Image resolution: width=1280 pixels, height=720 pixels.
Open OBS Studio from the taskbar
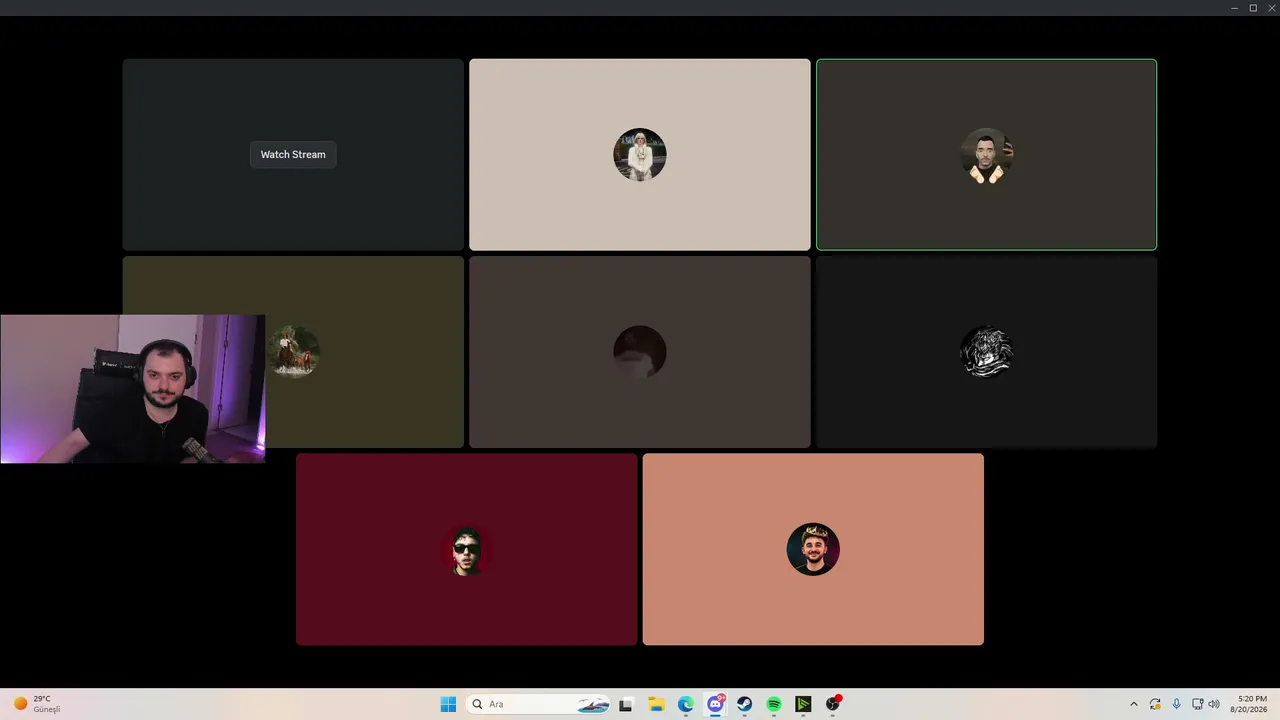tap(833, 704)
